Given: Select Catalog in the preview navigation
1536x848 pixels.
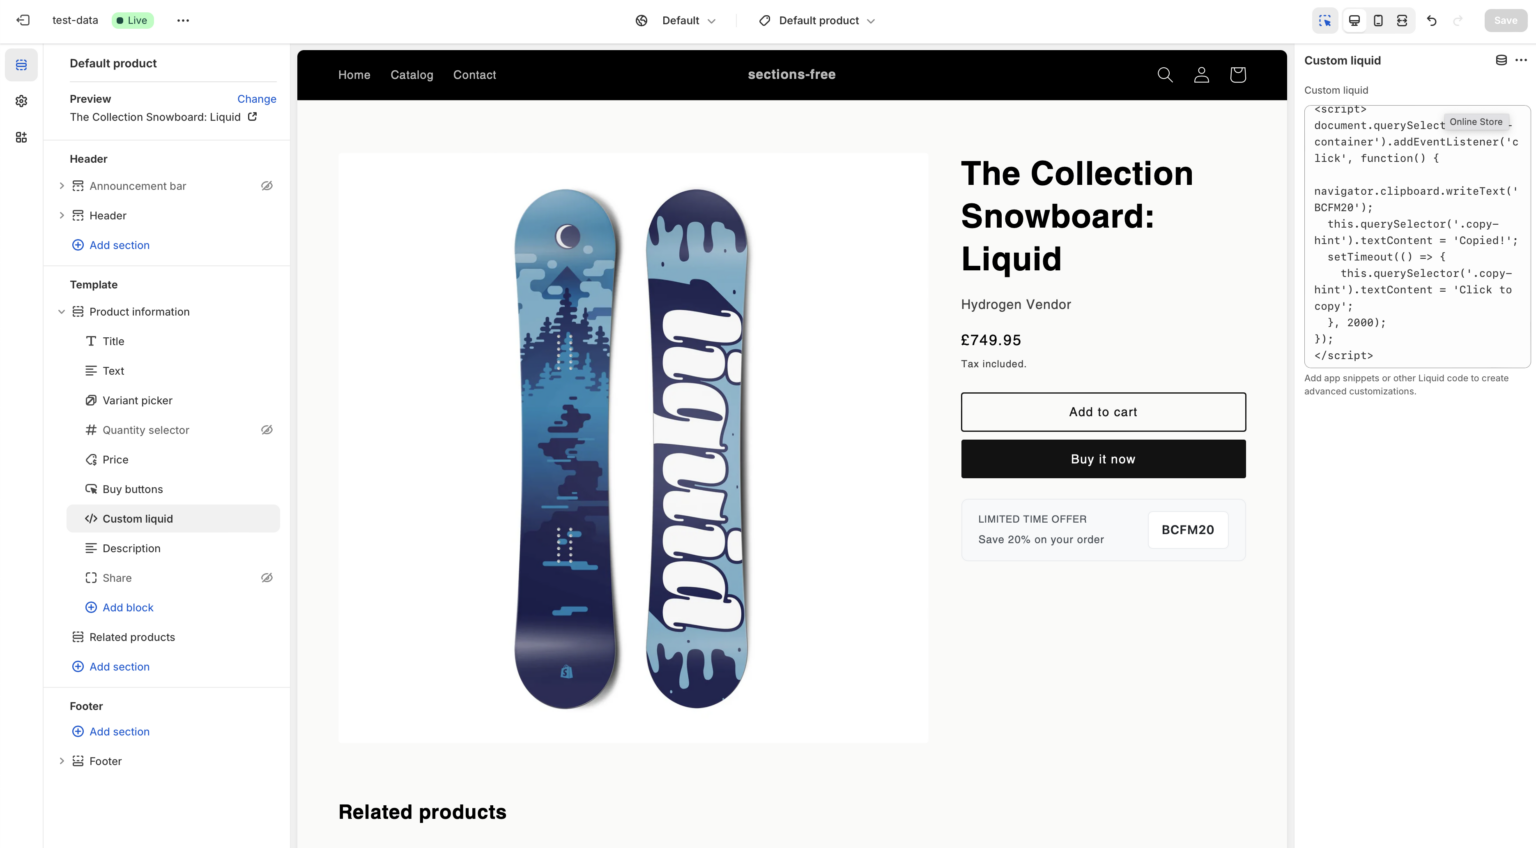Looking at the screenshot, I should coord(411,74).
